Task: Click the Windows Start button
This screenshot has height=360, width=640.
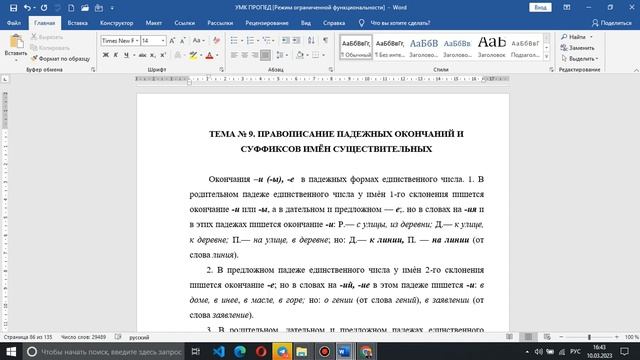Action: pos(11,351)
